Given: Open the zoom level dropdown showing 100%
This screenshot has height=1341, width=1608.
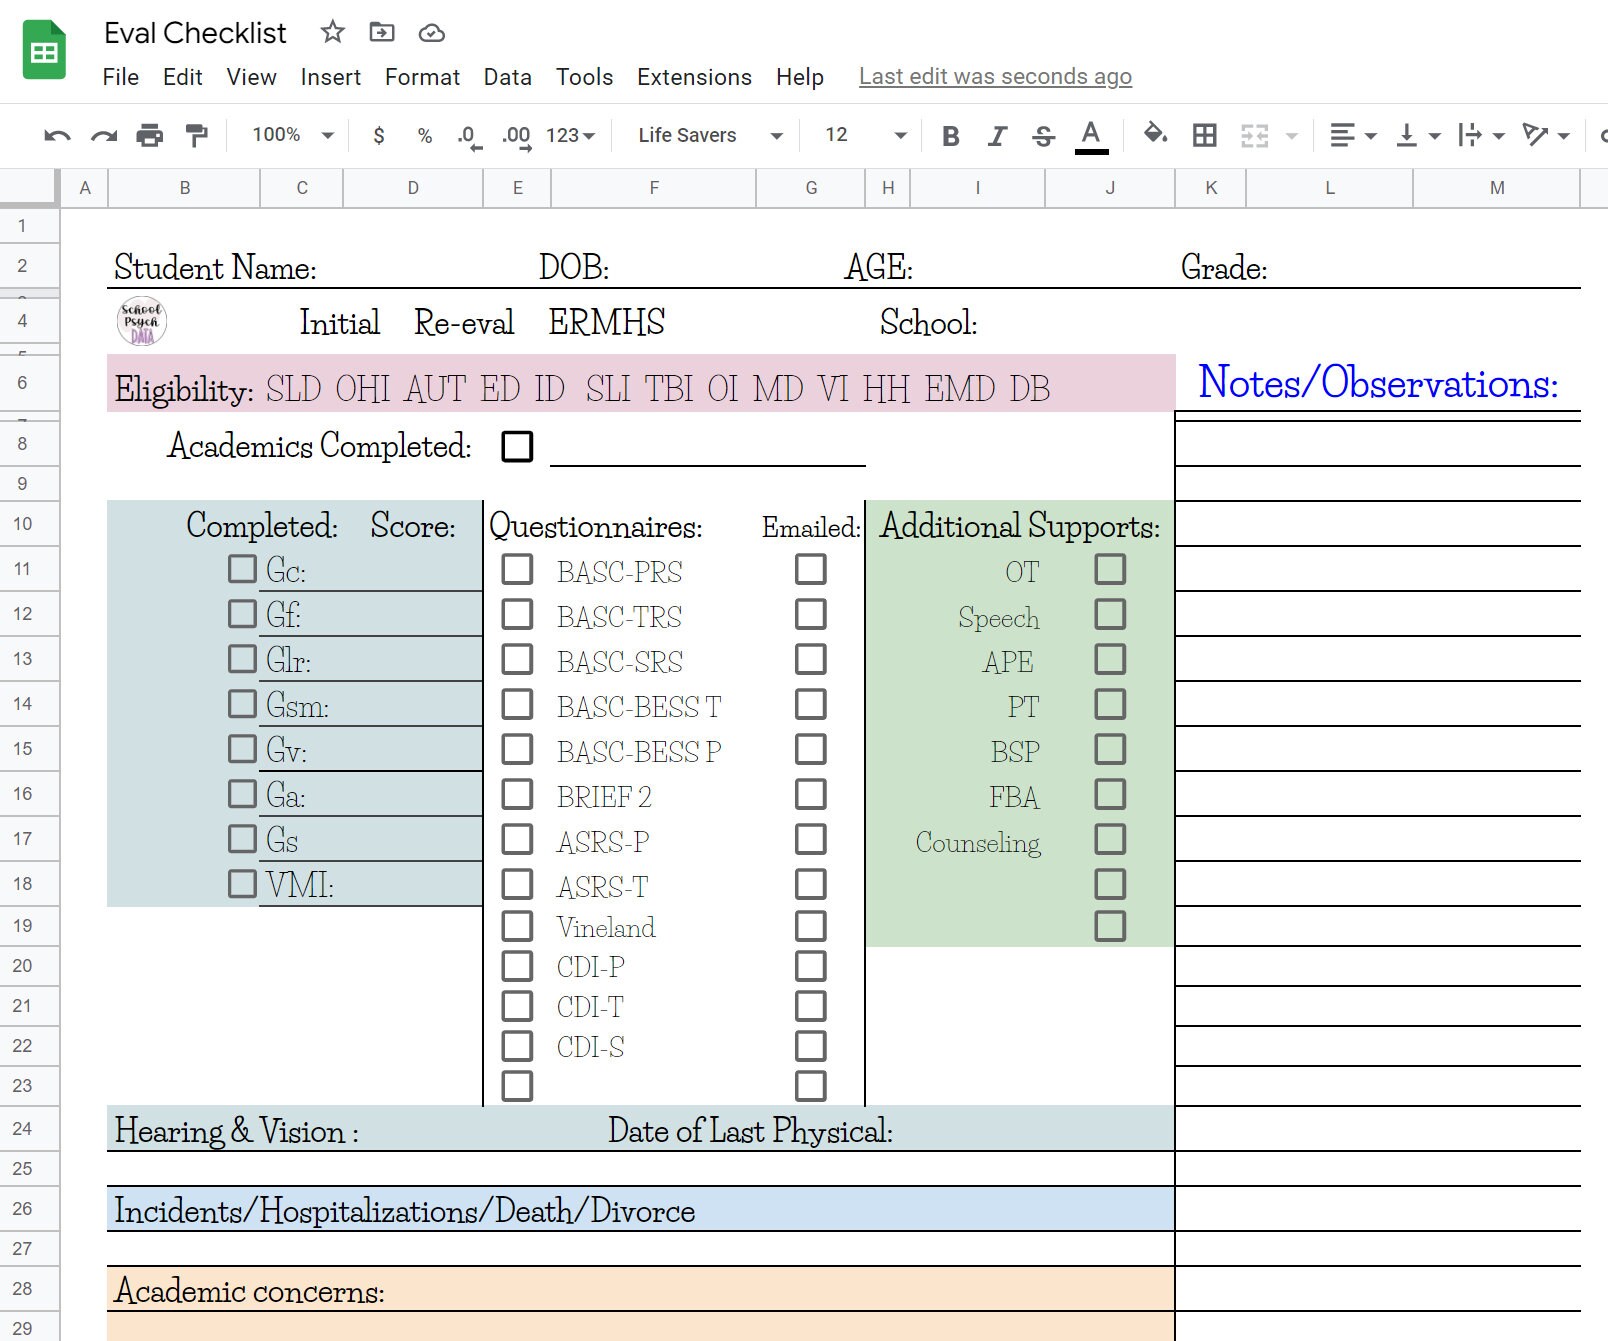Looking at the screenshot, I should (x=290, y=135).
